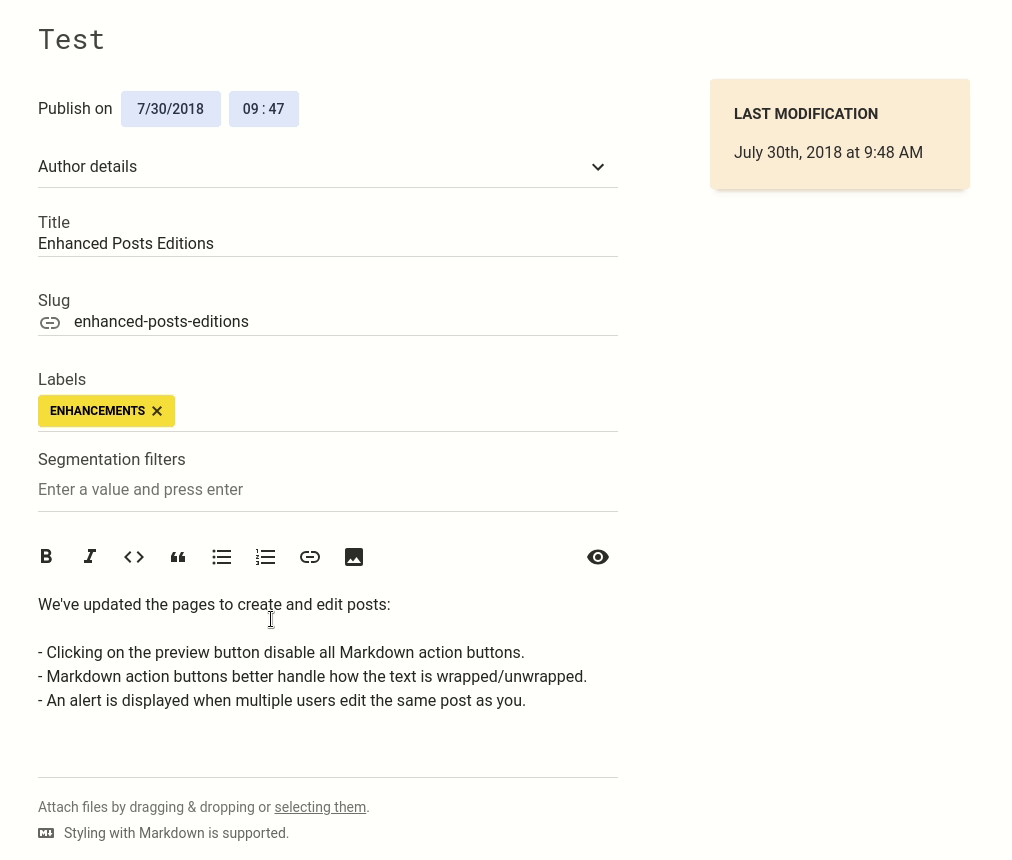
Task: Insert a bulleted list
Action: point(222,557)
